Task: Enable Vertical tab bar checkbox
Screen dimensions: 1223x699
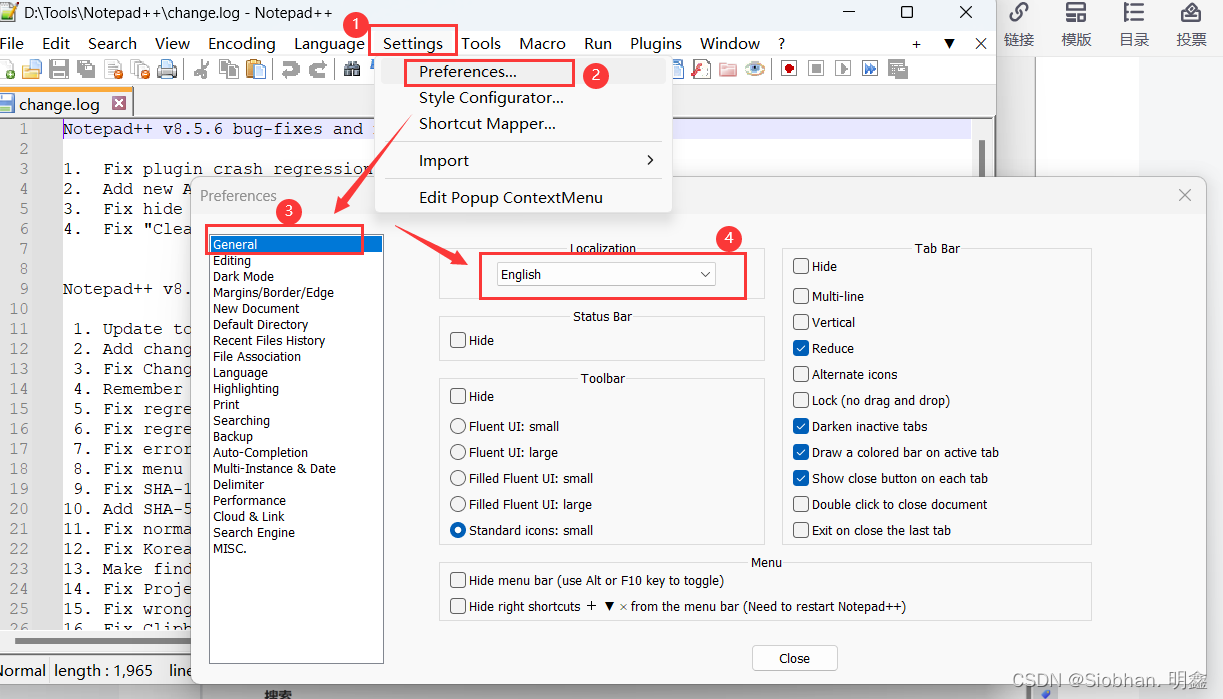Action: pyautogui.click(x=801, y=322)
